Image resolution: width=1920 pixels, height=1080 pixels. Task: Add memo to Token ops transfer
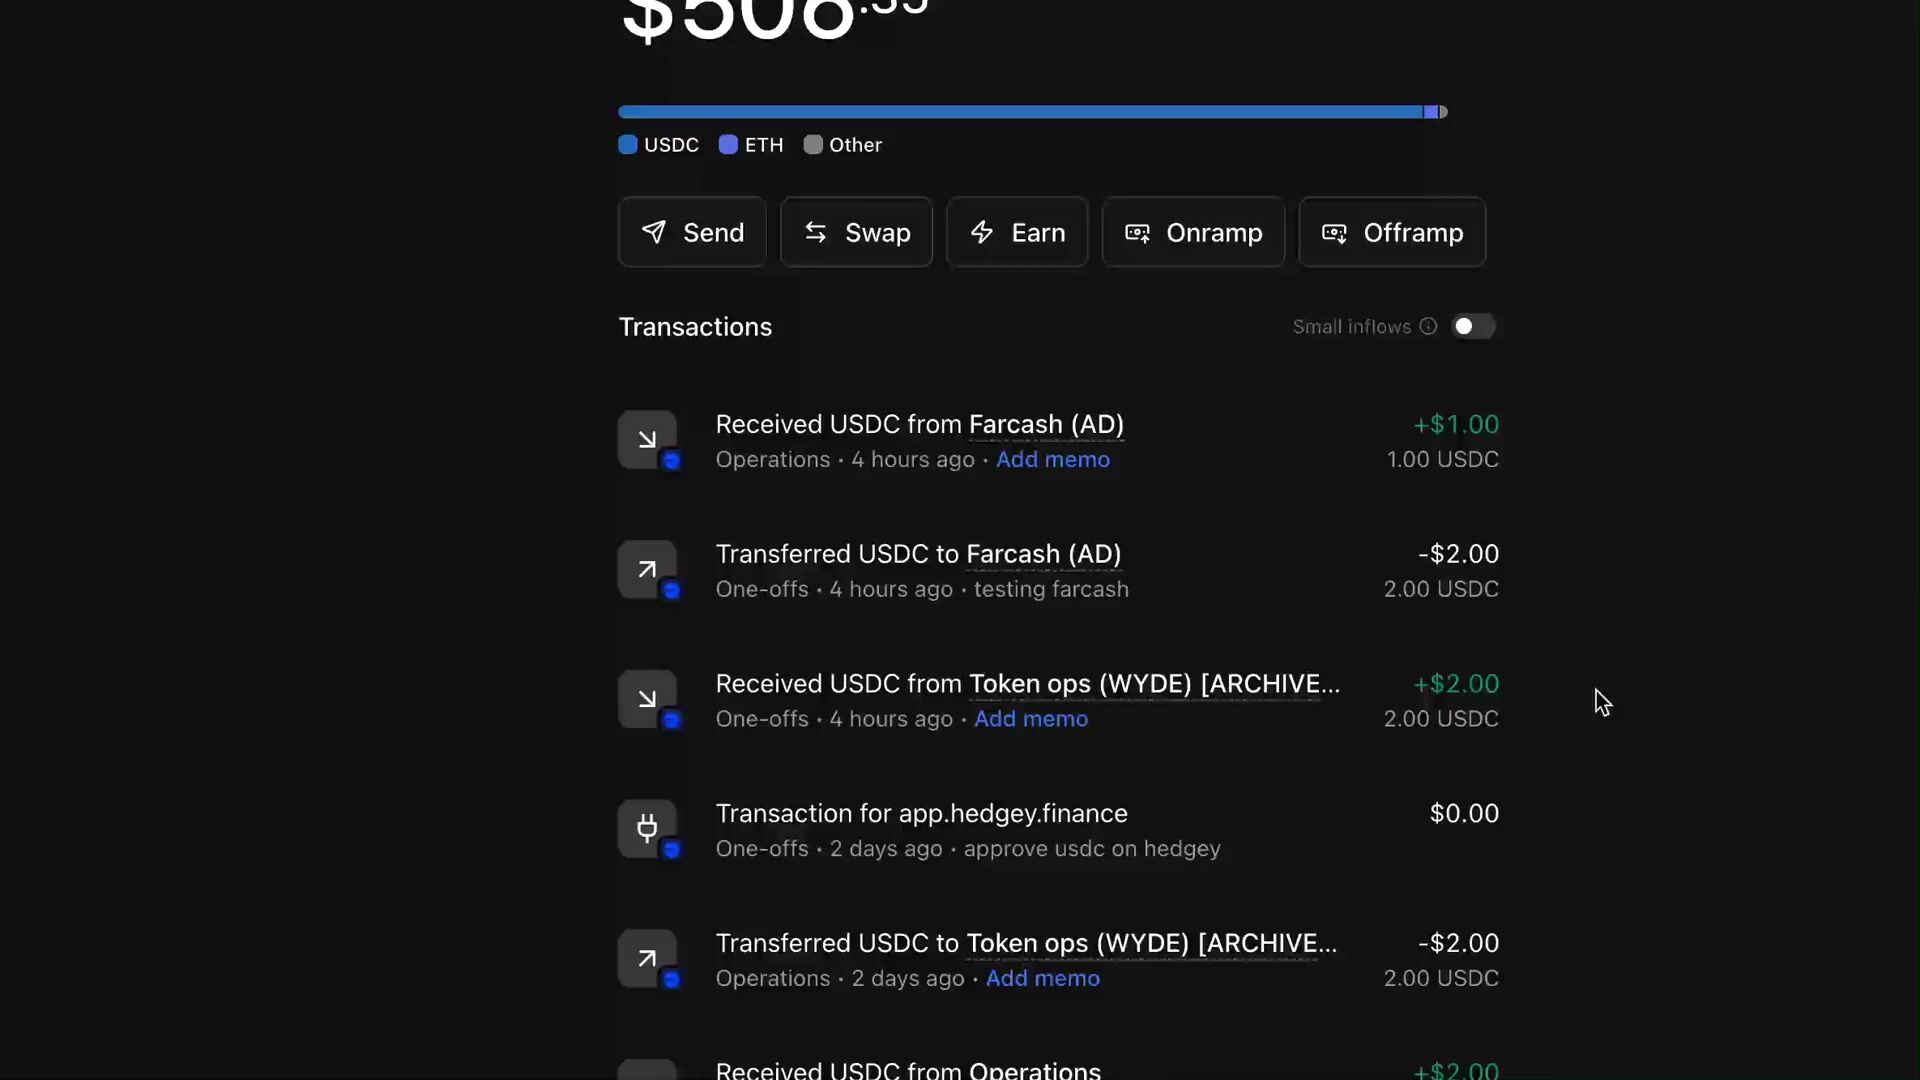1042,979
